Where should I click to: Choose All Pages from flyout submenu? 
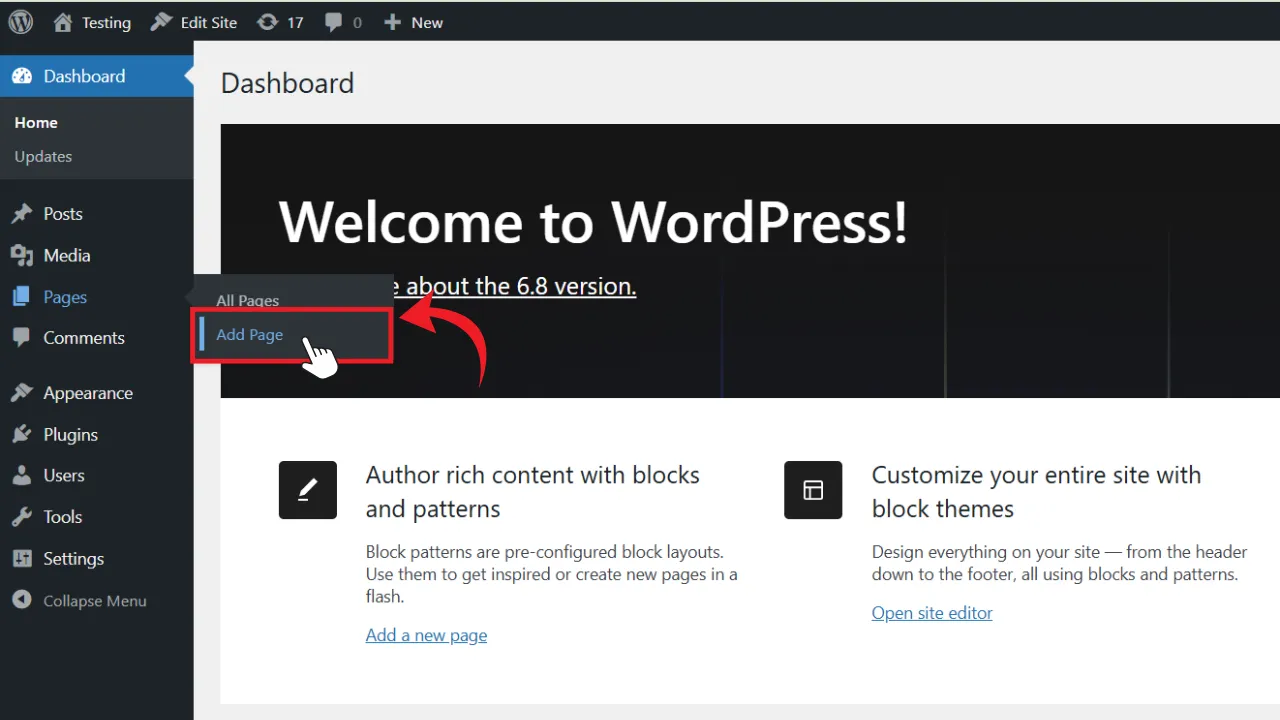[x=248, y=300]
